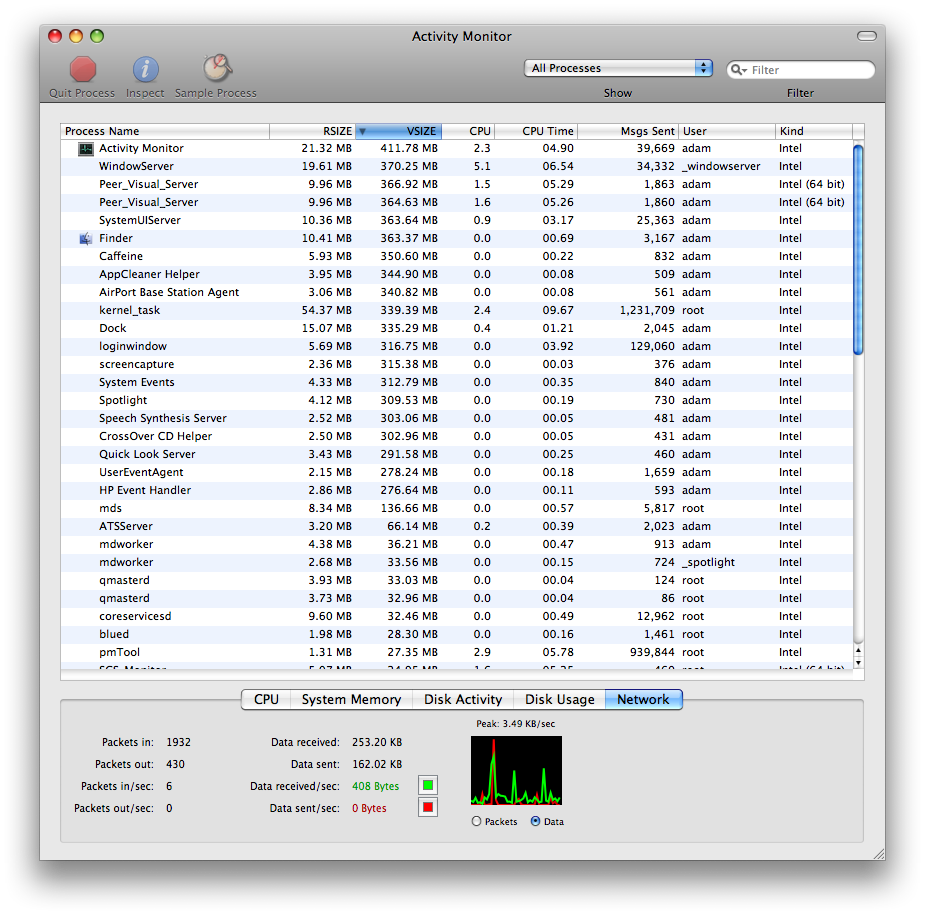
Task: Sort by CPU Time column header
Action: tap(536, 132)
